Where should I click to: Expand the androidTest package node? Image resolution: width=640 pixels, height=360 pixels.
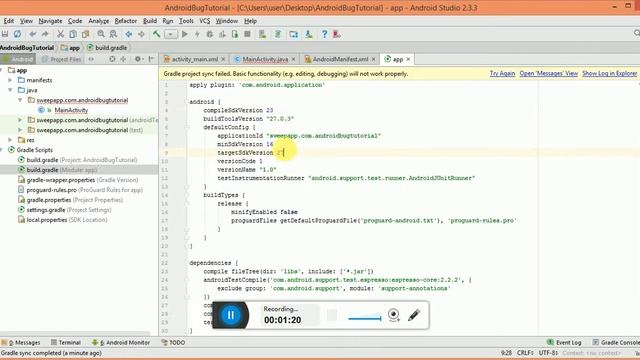pos(20,120)
